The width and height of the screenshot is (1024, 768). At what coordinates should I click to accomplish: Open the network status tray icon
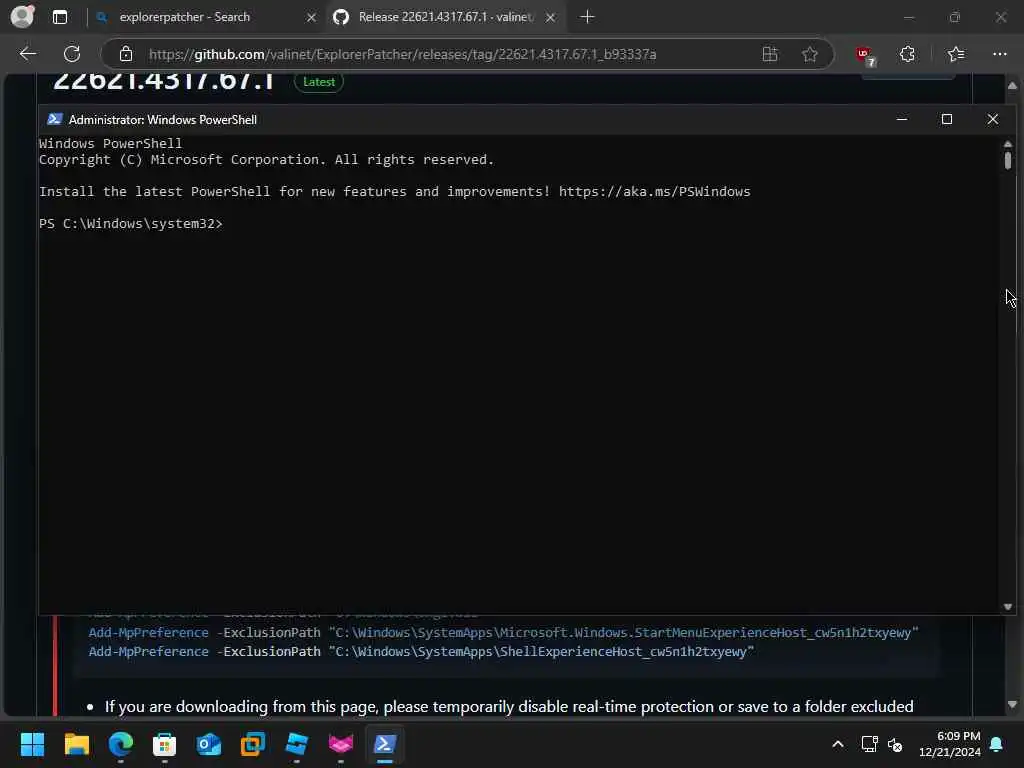(869, 744)
